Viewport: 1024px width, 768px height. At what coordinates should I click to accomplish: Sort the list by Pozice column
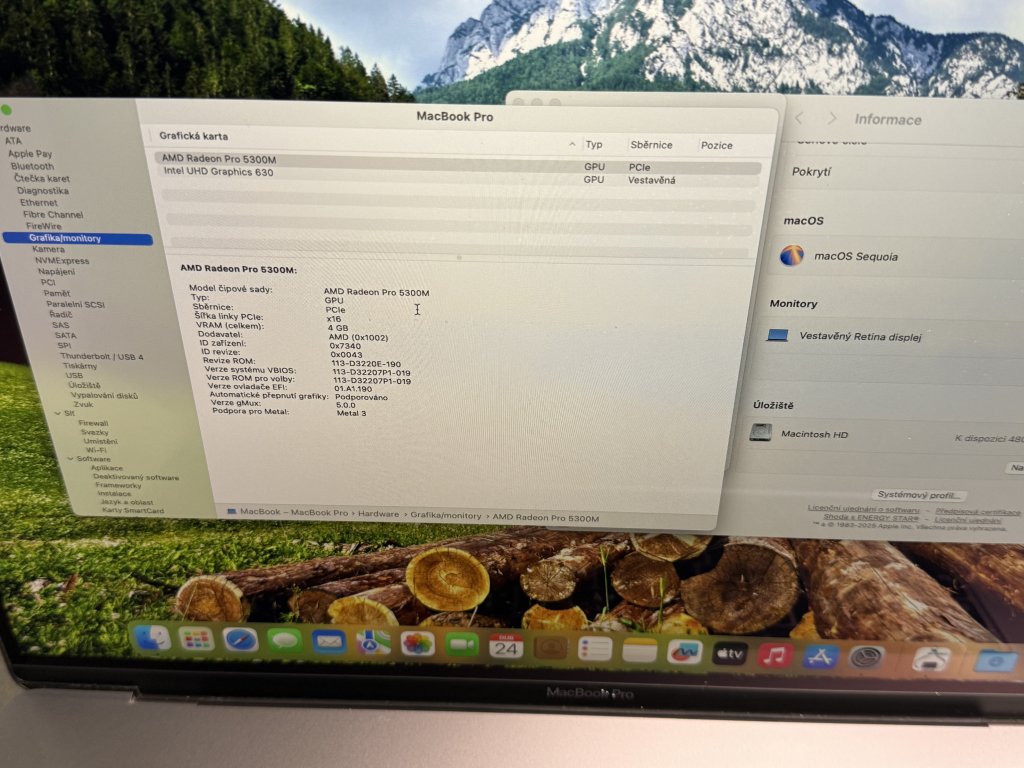(716, 146)
